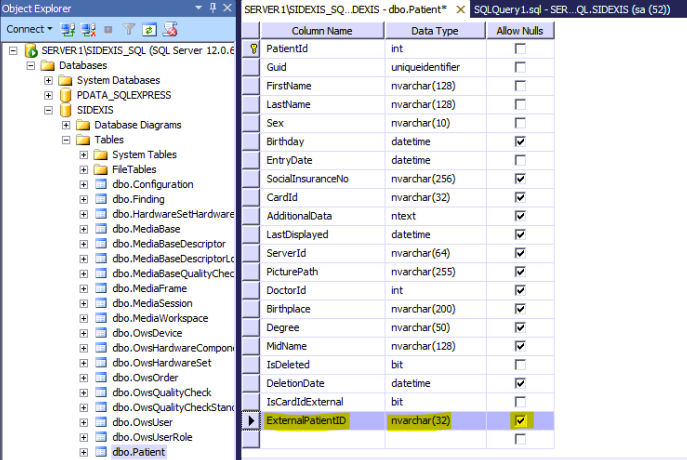Screen dimensions: 687x460
Task: Click the Column Name header
Action: pyautogui.click(x=322, y=31)
